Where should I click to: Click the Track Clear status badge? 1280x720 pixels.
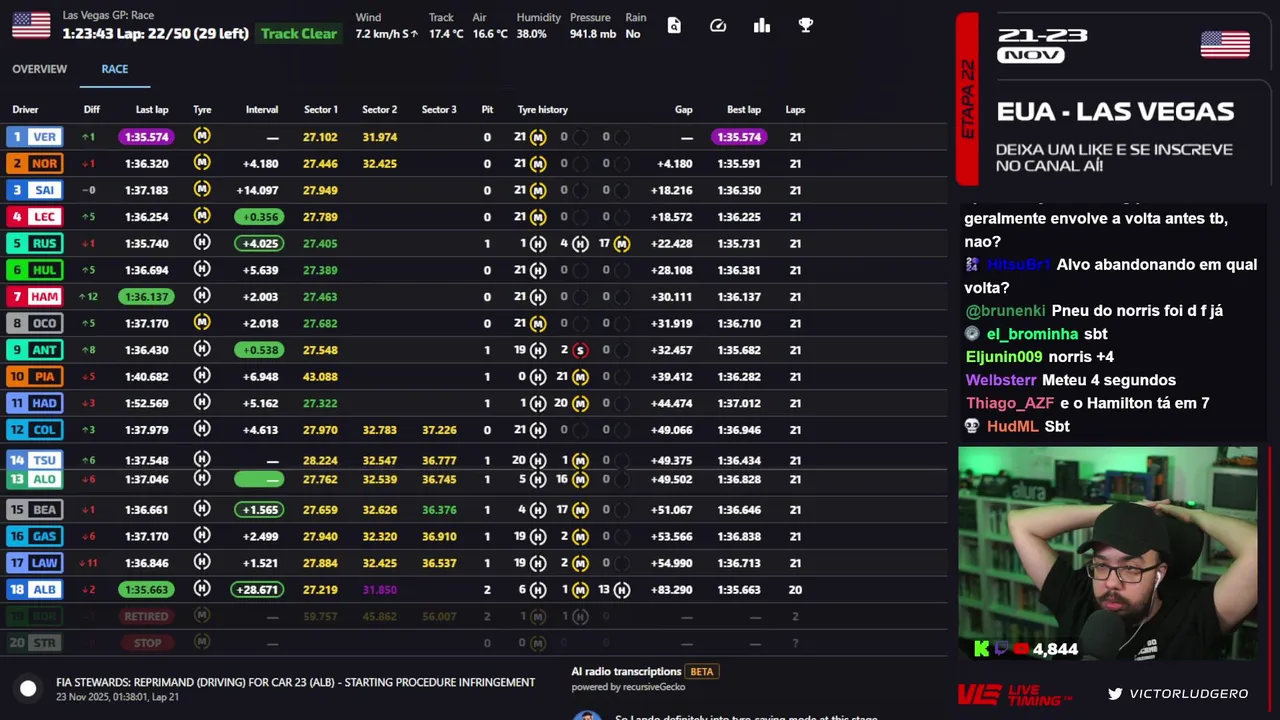point(299,34)
